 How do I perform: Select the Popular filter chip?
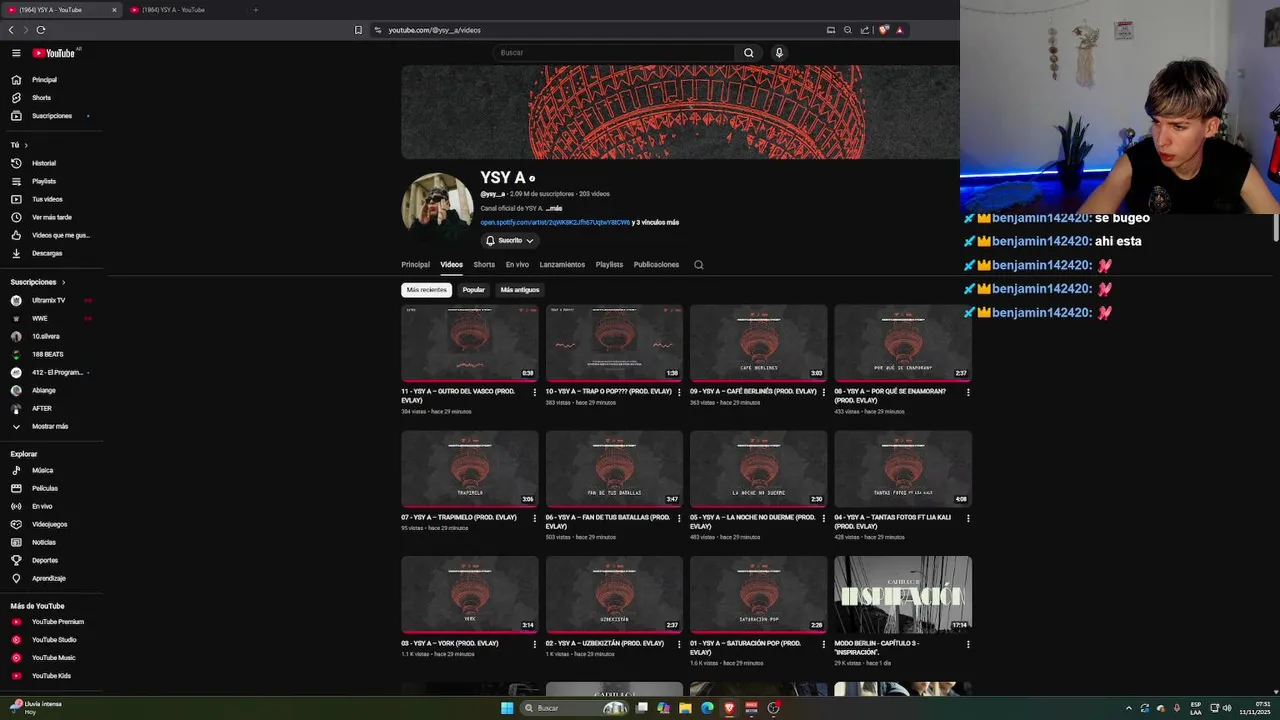(474, 290)
